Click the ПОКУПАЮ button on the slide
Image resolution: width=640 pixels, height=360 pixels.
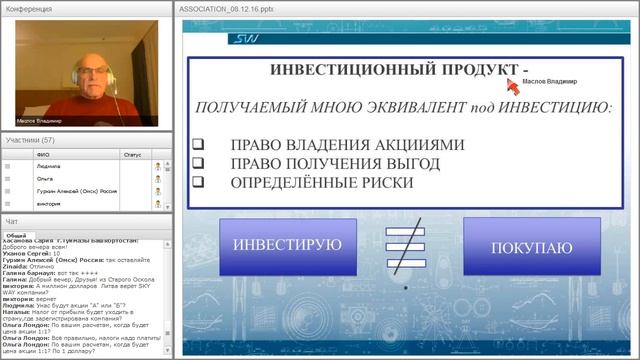click(532, 246)
